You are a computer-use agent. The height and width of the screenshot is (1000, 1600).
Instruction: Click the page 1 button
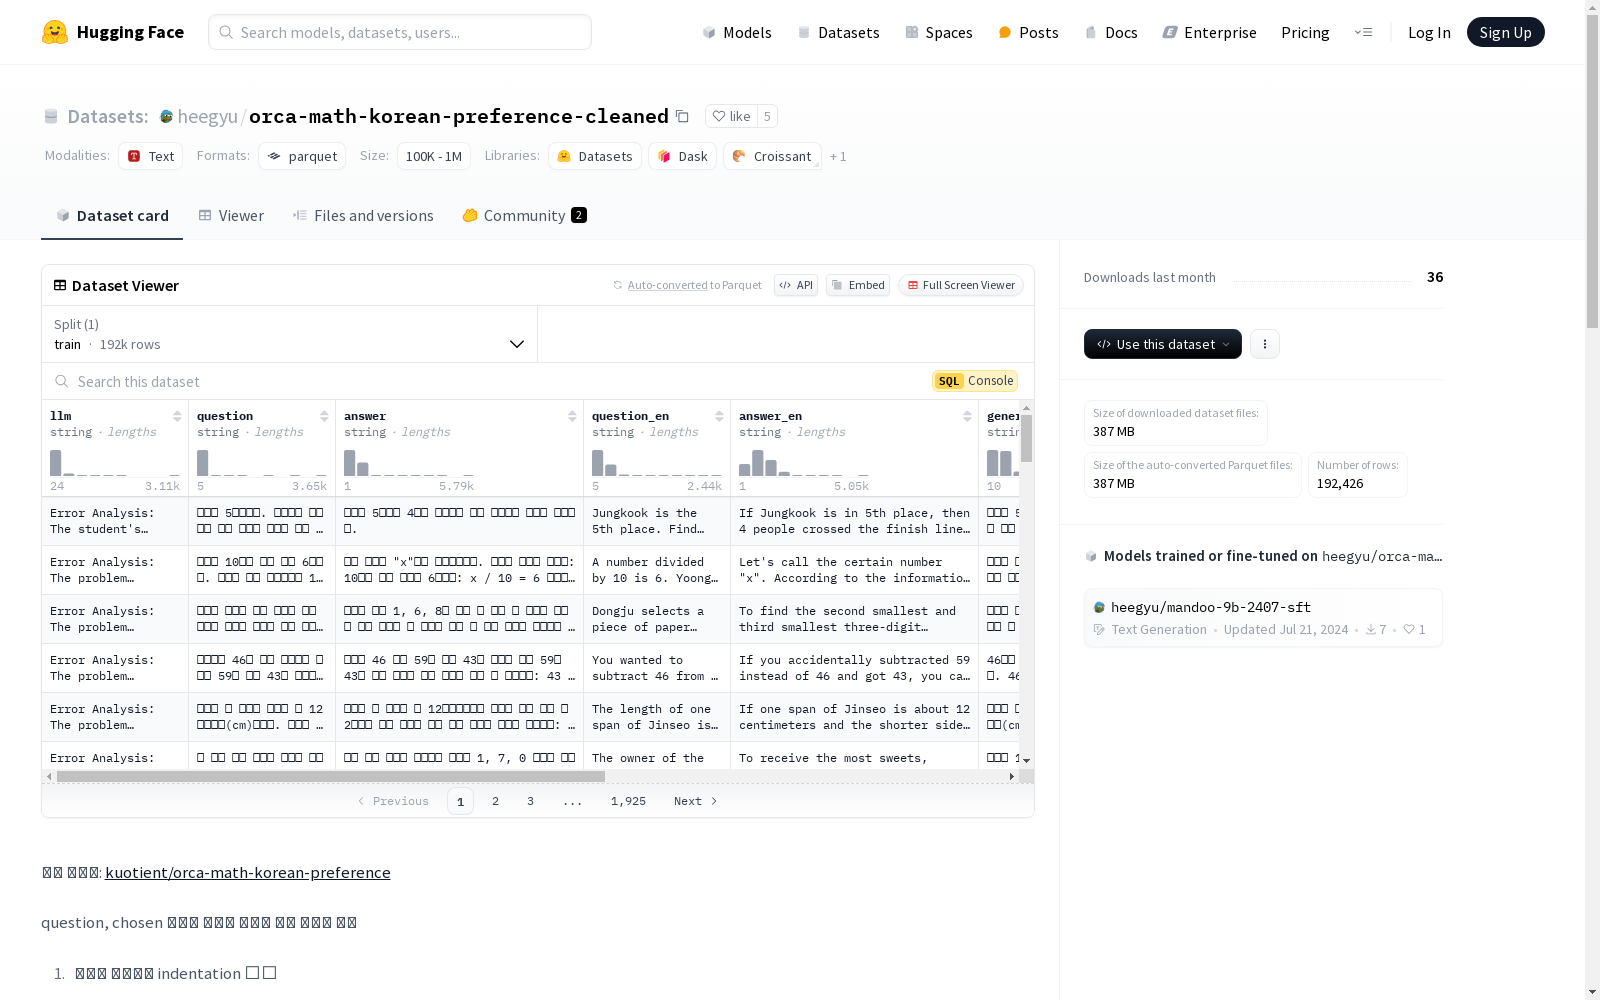[460, 801]
